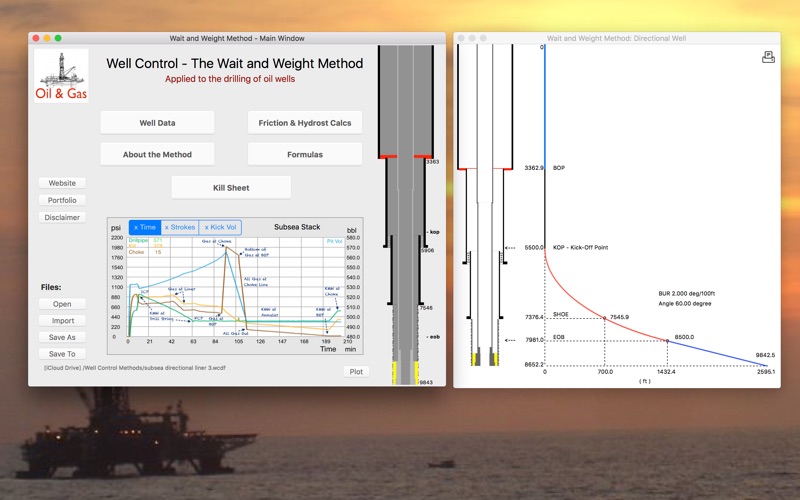Zoom the Main Window with green button
The width and height of the screenshot is (800, 500).
[58, 38]
